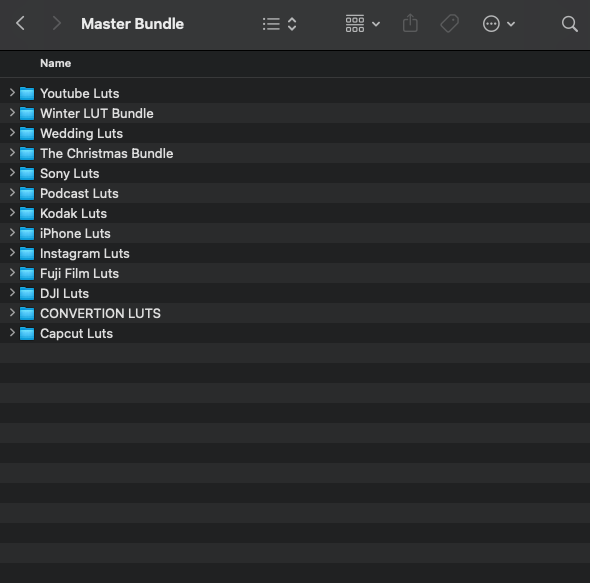The image size is (590, 583).
Task: Click the forward navigation arrow
Action: click(x=56, y=23)
